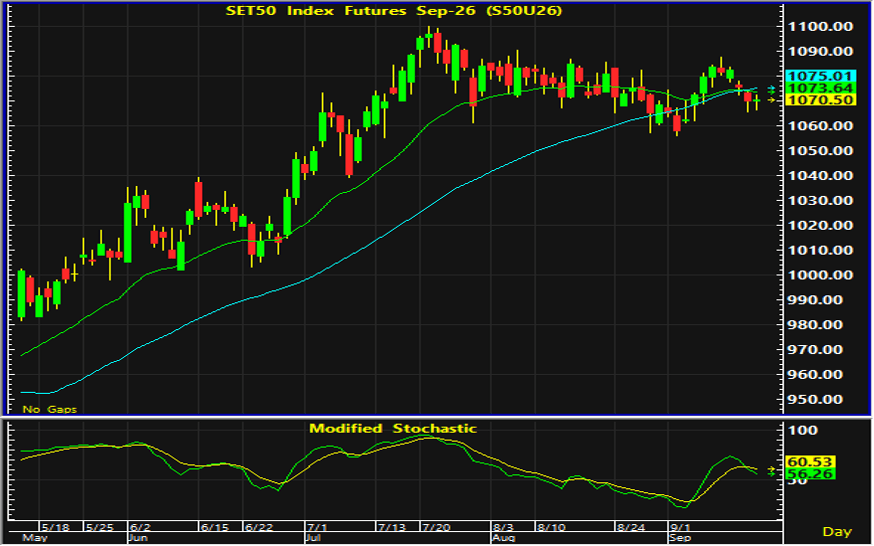Select the 7/20 date on the time axis

pyautogui.click(x=436, y=527)
